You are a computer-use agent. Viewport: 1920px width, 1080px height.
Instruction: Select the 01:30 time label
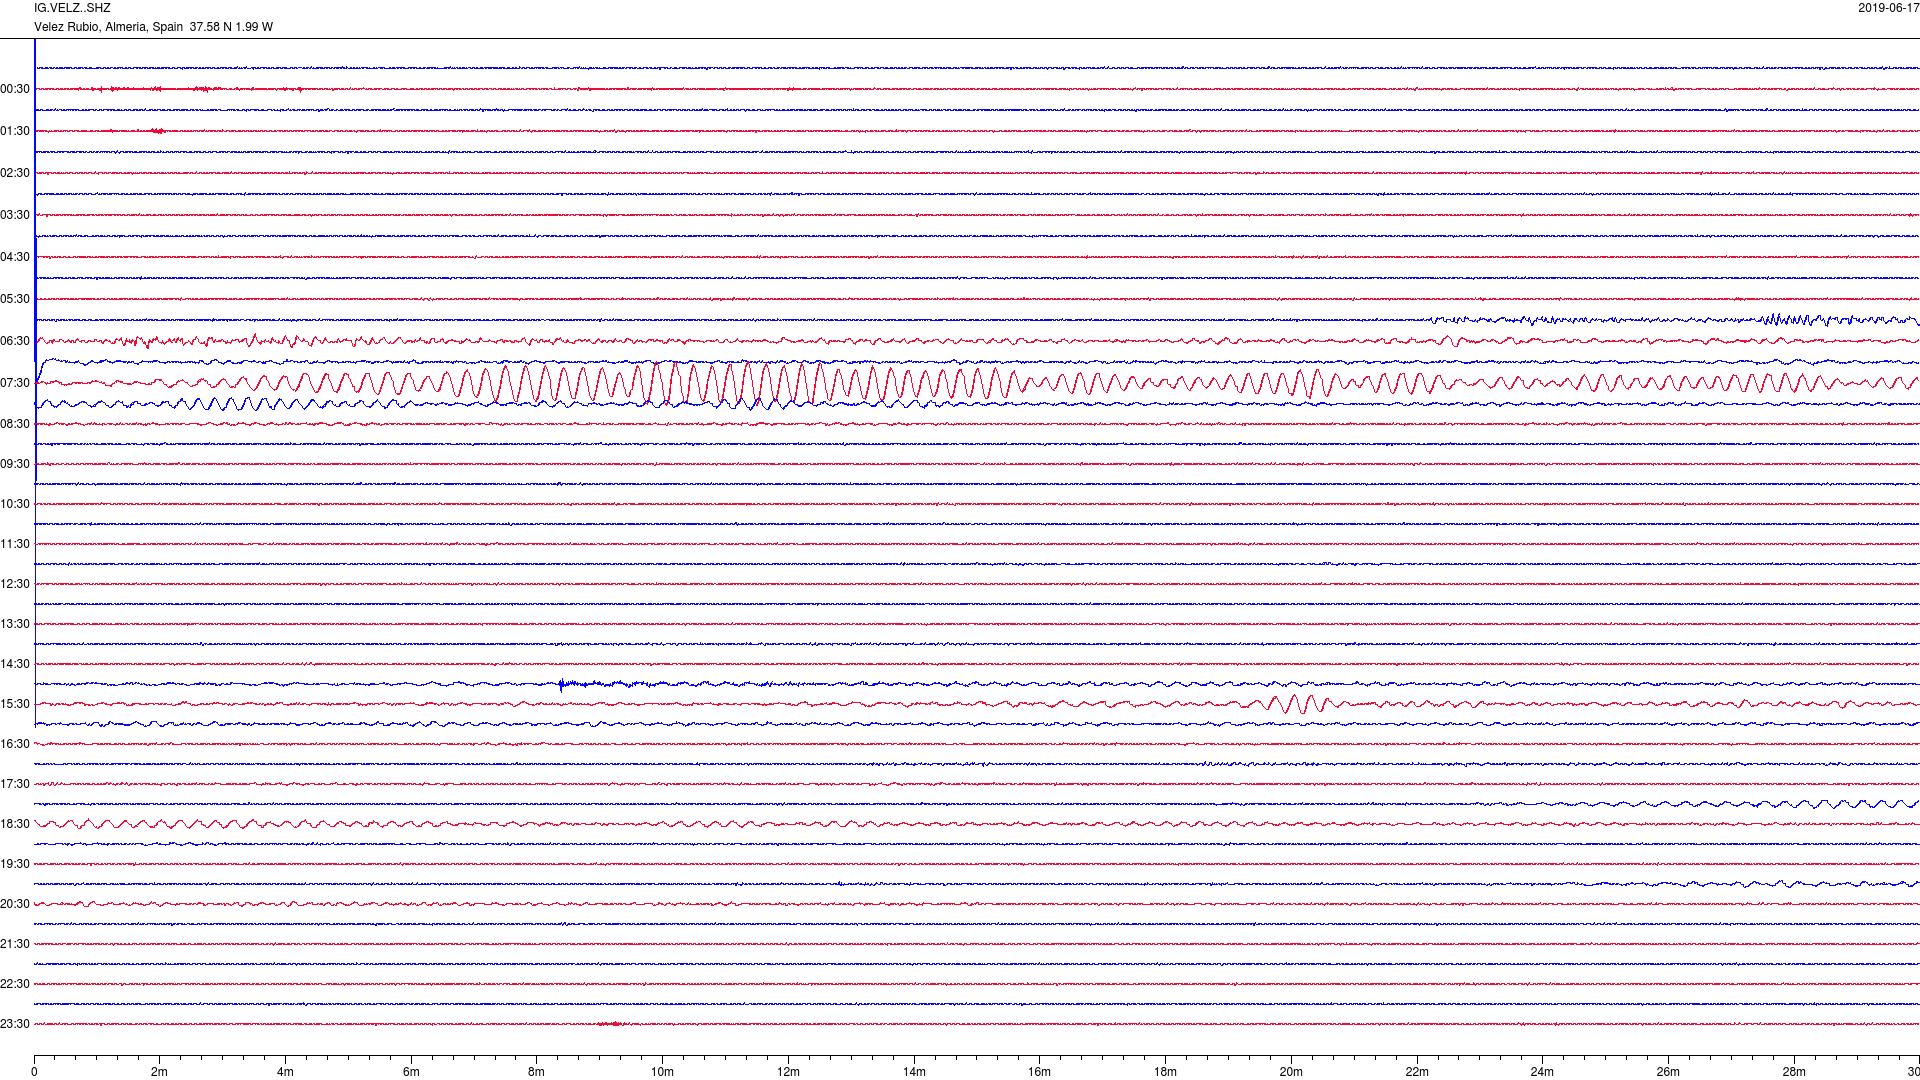click(15, 131)
